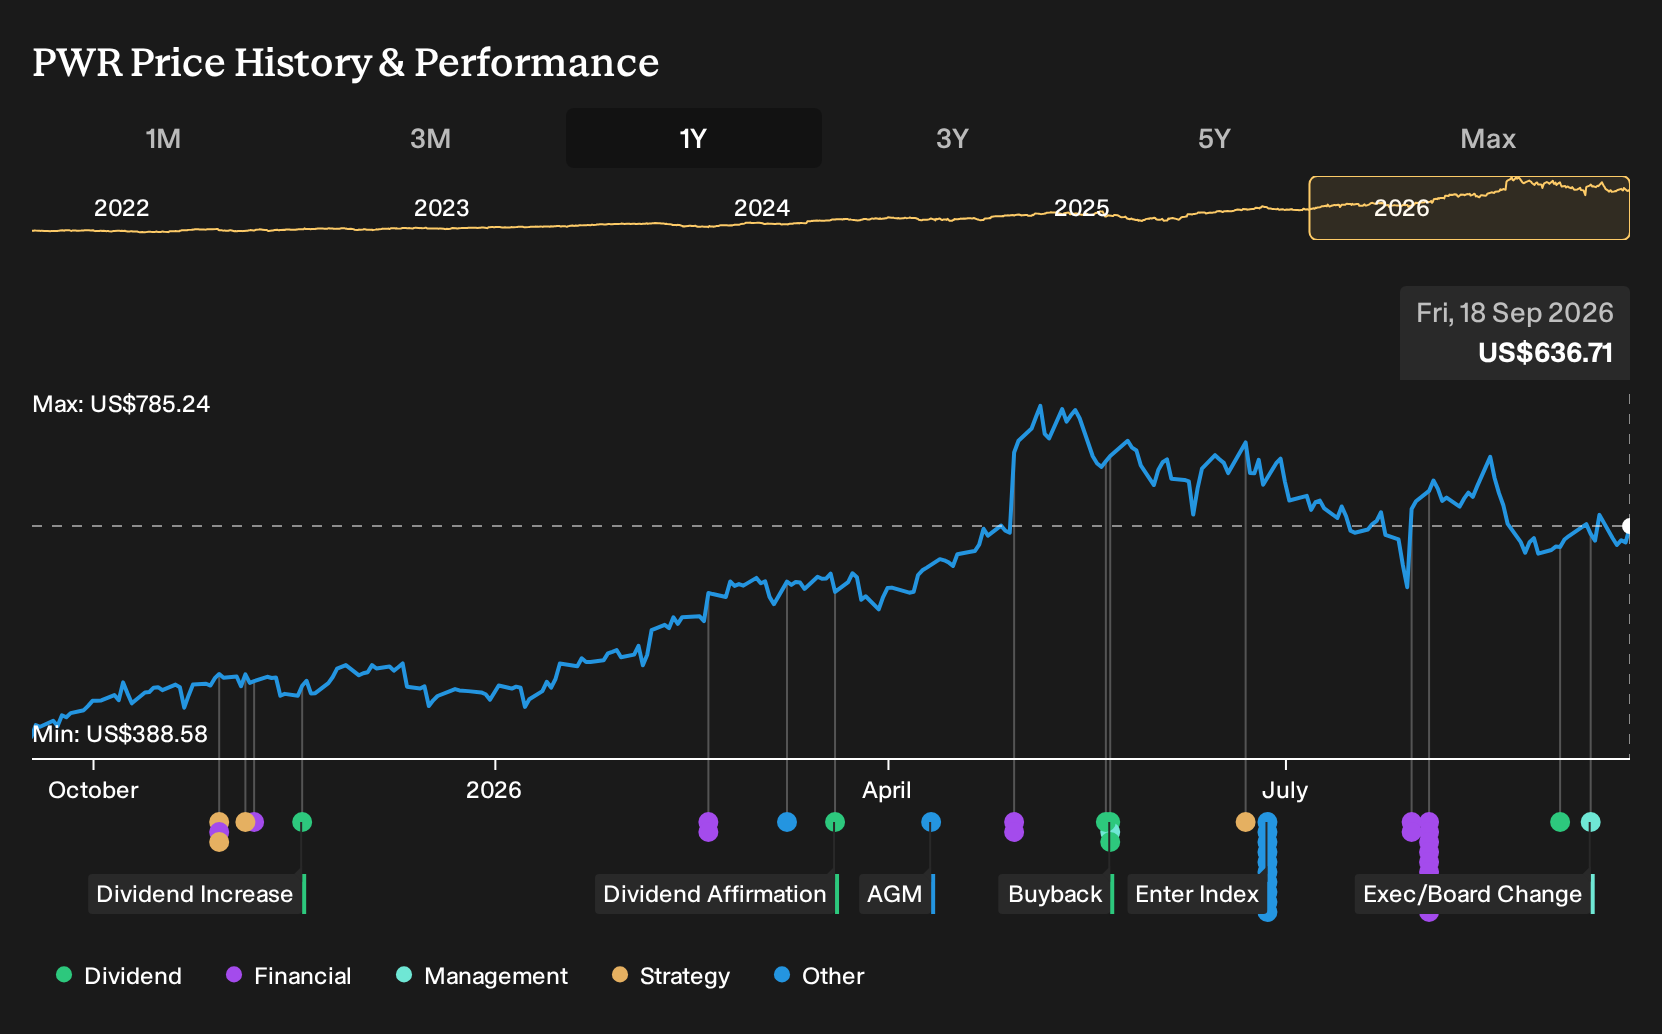Toggle the Financial legend filter
1662x1034 pixels.
(x=288, y=976)
